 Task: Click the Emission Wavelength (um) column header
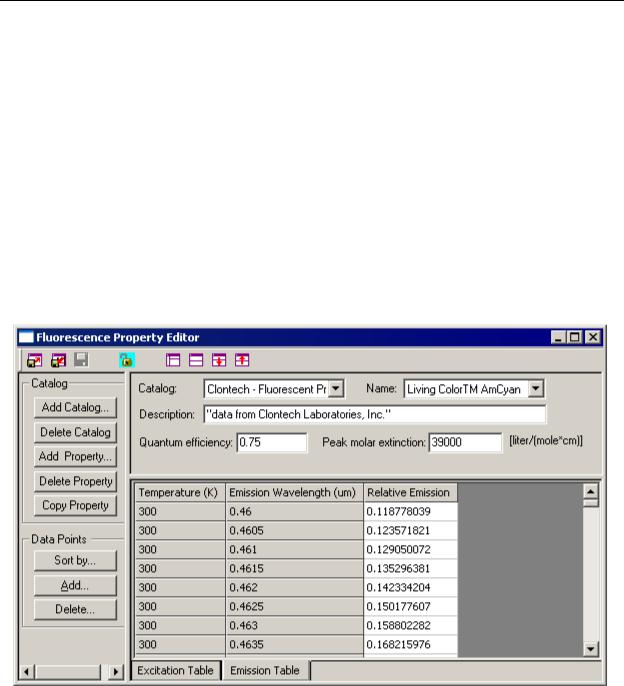[x=294, y=493]
